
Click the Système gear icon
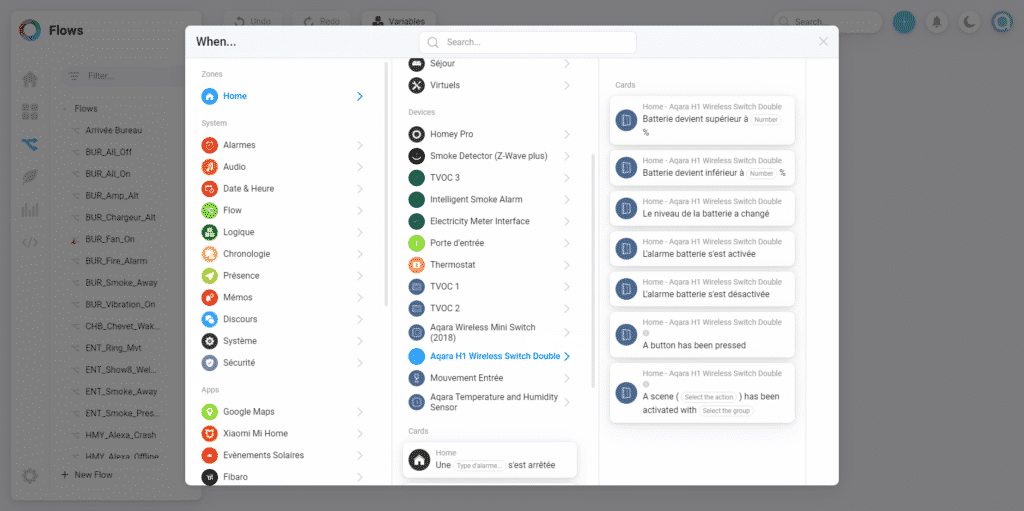pos(210,341)
